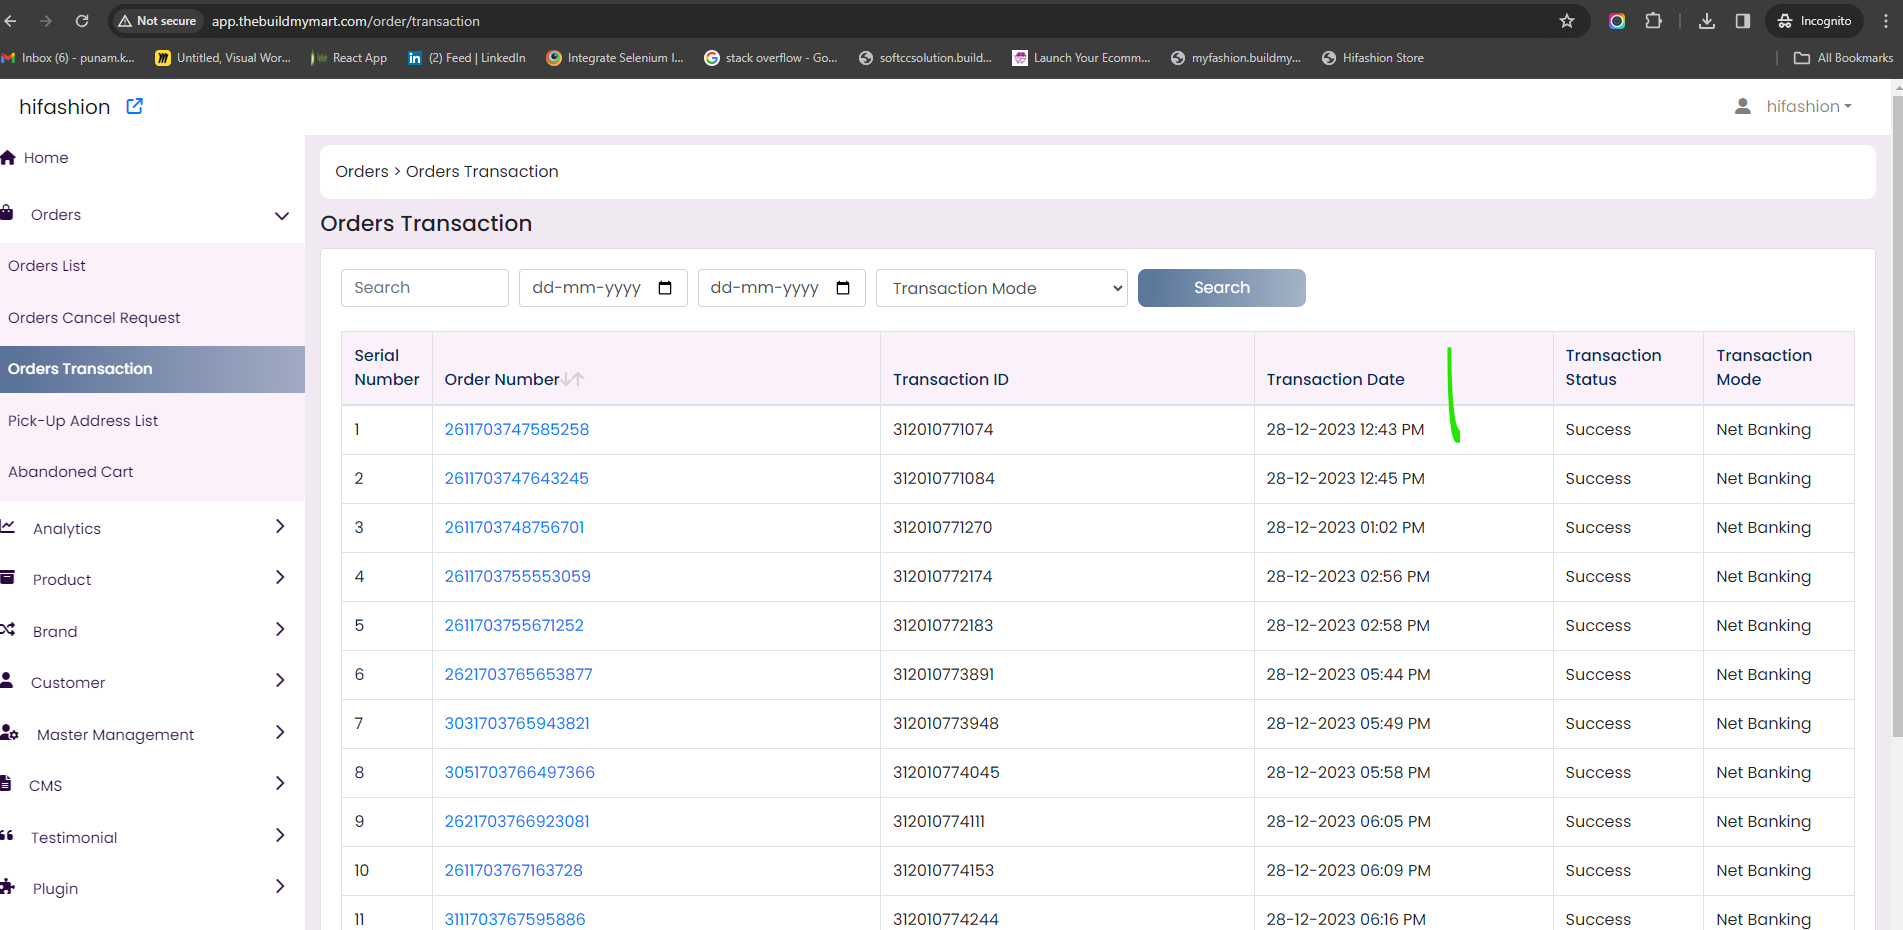Open browser downloads icon
Viewport: 1903px width, 930px height.
coord(1707,21)
